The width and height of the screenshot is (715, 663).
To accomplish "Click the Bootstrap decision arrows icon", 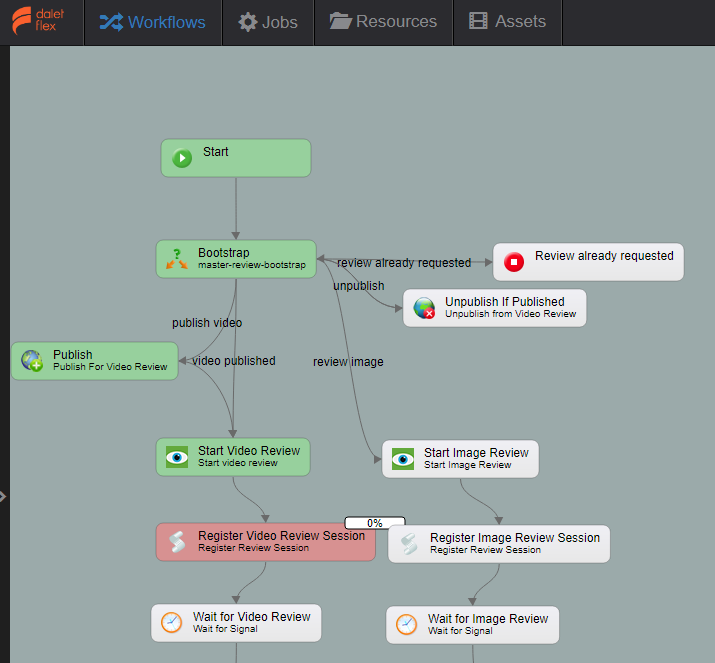I will [177, 259].
